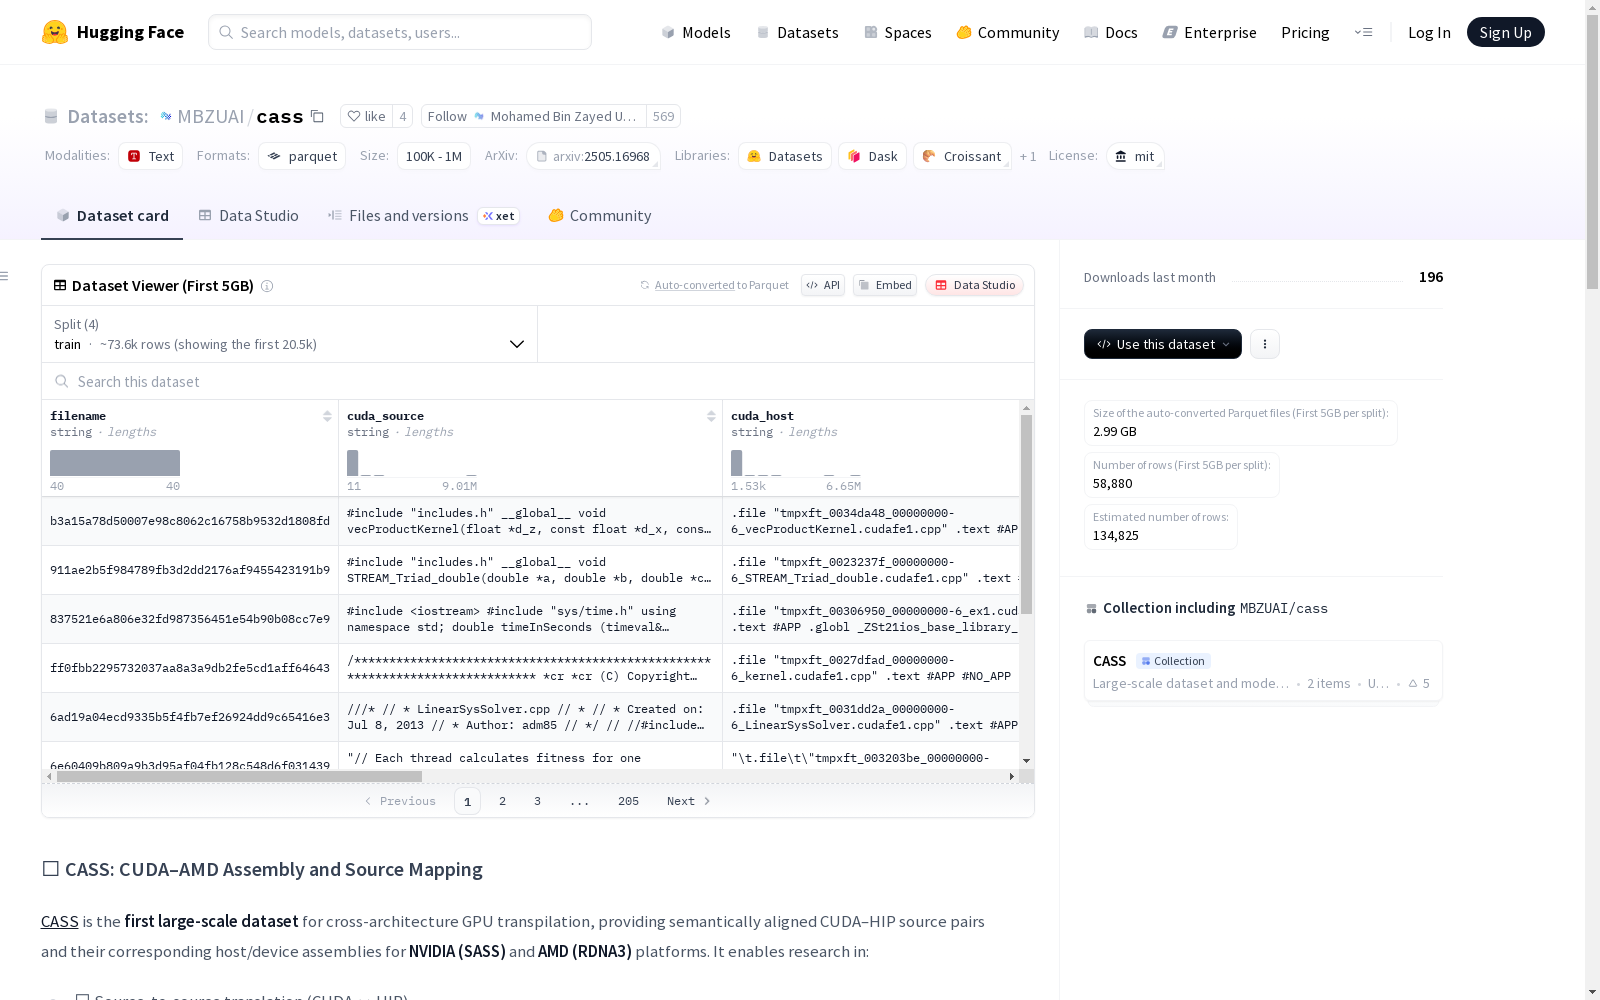The width and height of the screenshot is (1600, 1000).
Task: Copy the dataset name with the copy icon
Action: (x=317, y=116)
